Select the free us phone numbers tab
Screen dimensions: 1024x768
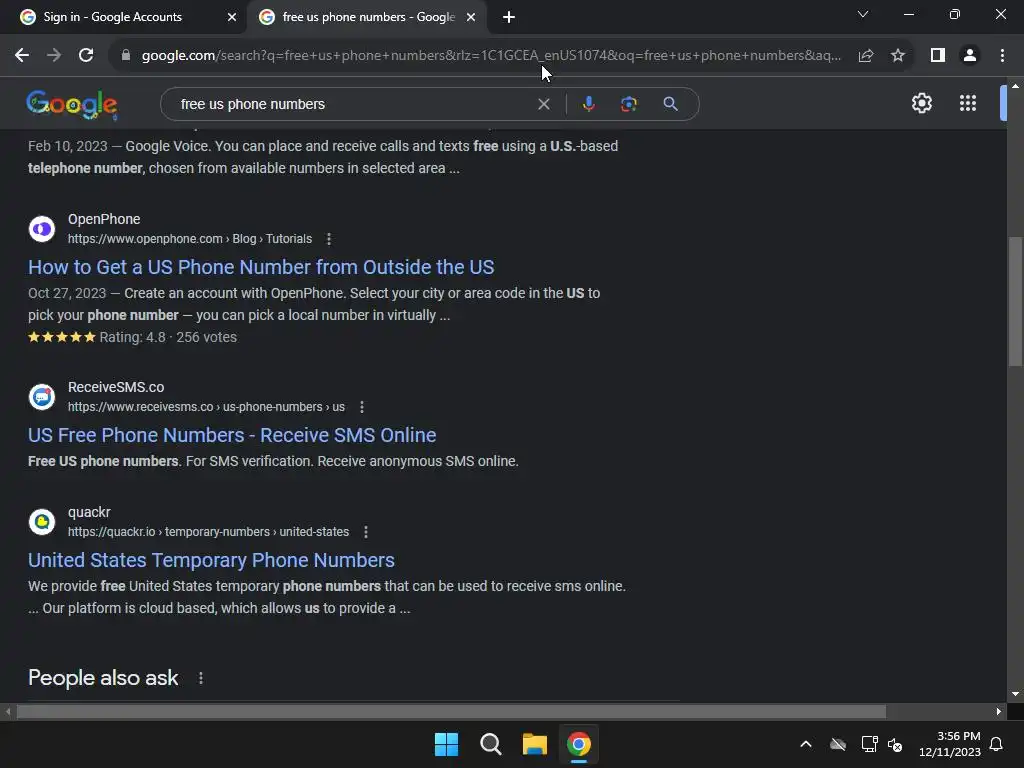pos(368,17)
